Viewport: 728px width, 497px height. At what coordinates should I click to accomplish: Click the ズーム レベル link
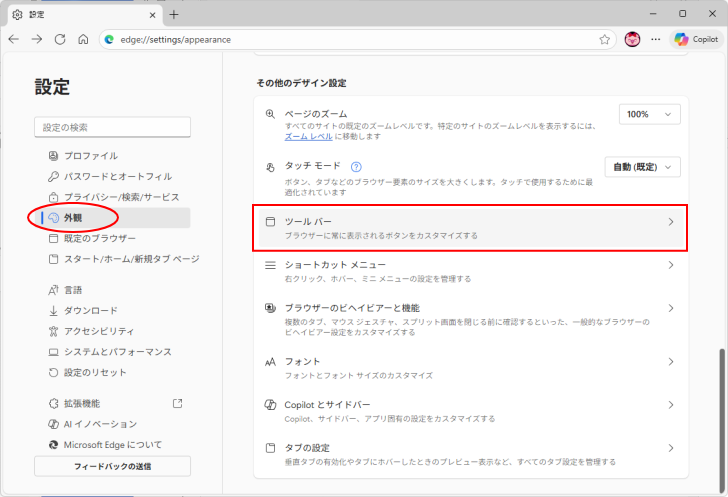pyautogui.click(x=308, y=137)
